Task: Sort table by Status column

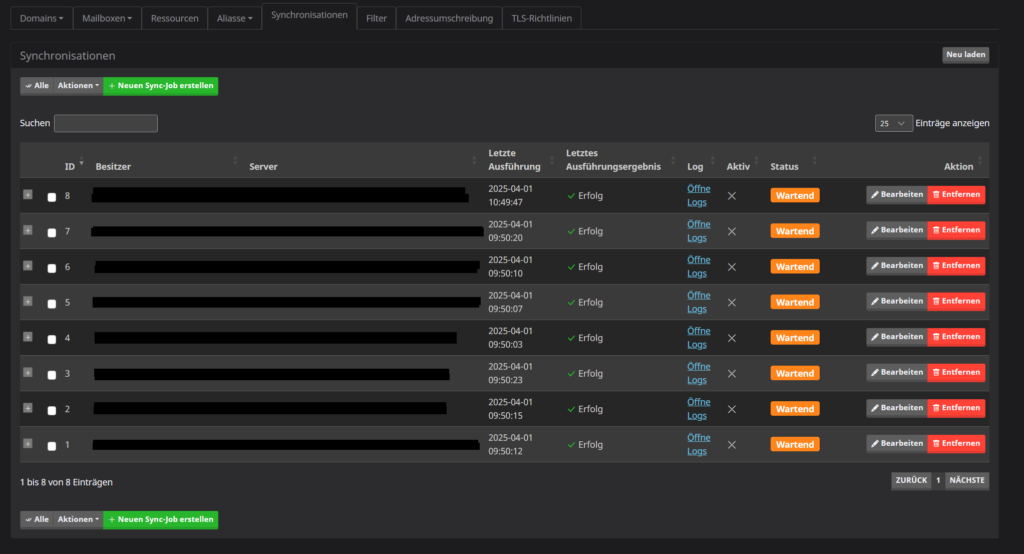Action: 784,167
